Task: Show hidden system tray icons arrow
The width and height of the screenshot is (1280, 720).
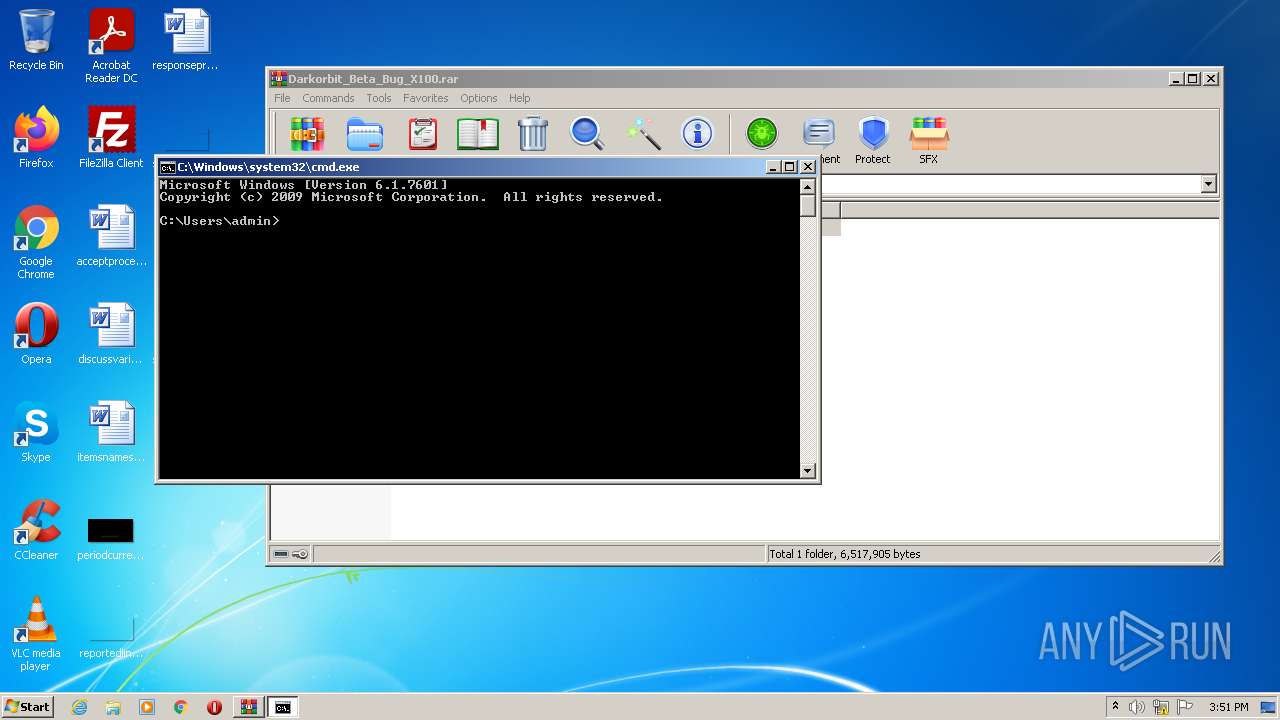Action: (x=1115, y=707)
